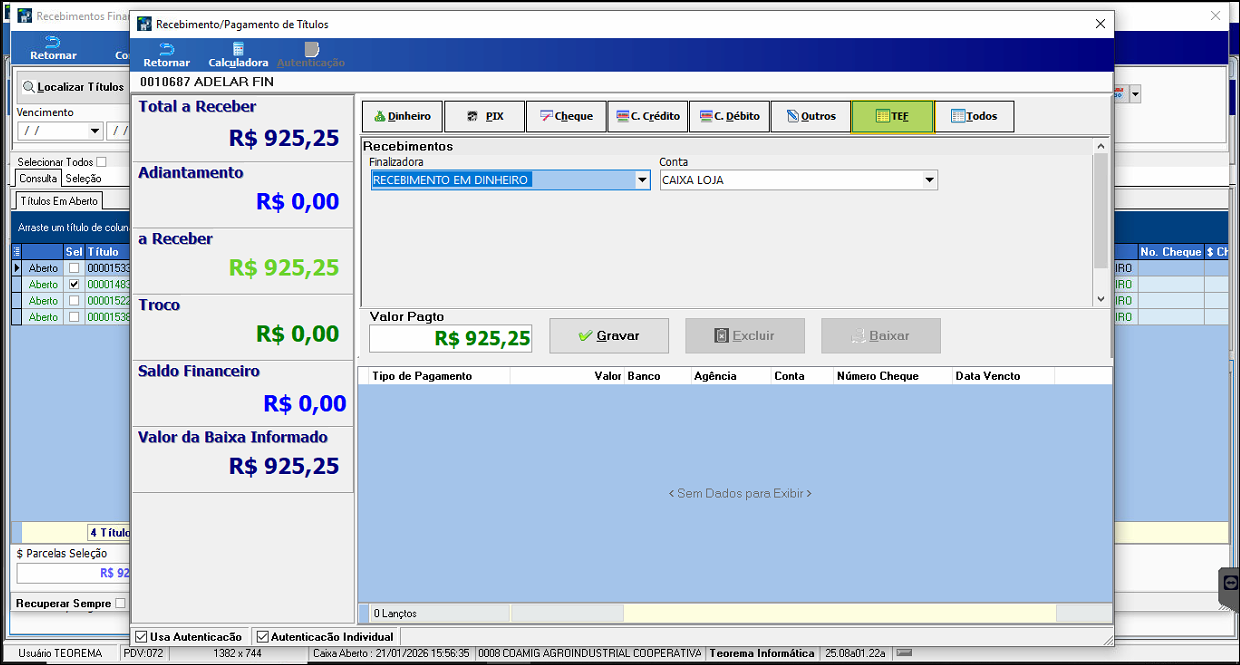Image resolution: width=1240 pixels, height=665 pixels.
Task: Pick C. Crédito payment method
Action: point(647,117)
